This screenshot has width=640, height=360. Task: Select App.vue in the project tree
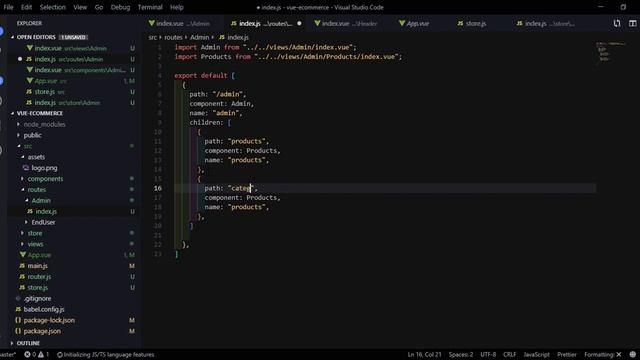39,255
